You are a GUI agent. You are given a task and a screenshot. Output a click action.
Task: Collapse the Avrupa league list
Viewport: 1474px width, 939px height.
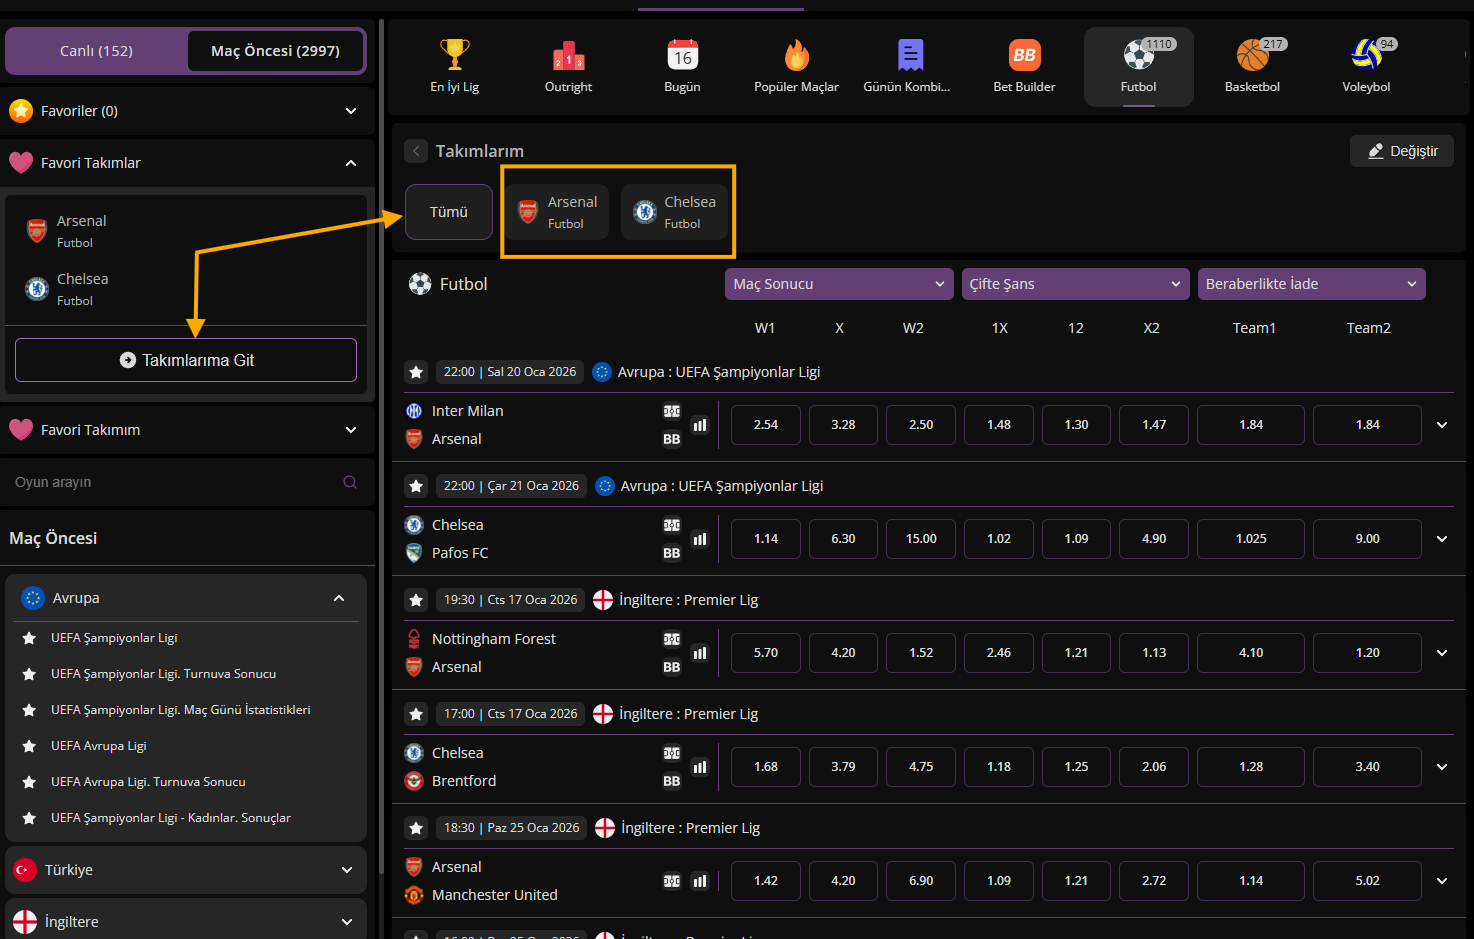pos(339,598)
